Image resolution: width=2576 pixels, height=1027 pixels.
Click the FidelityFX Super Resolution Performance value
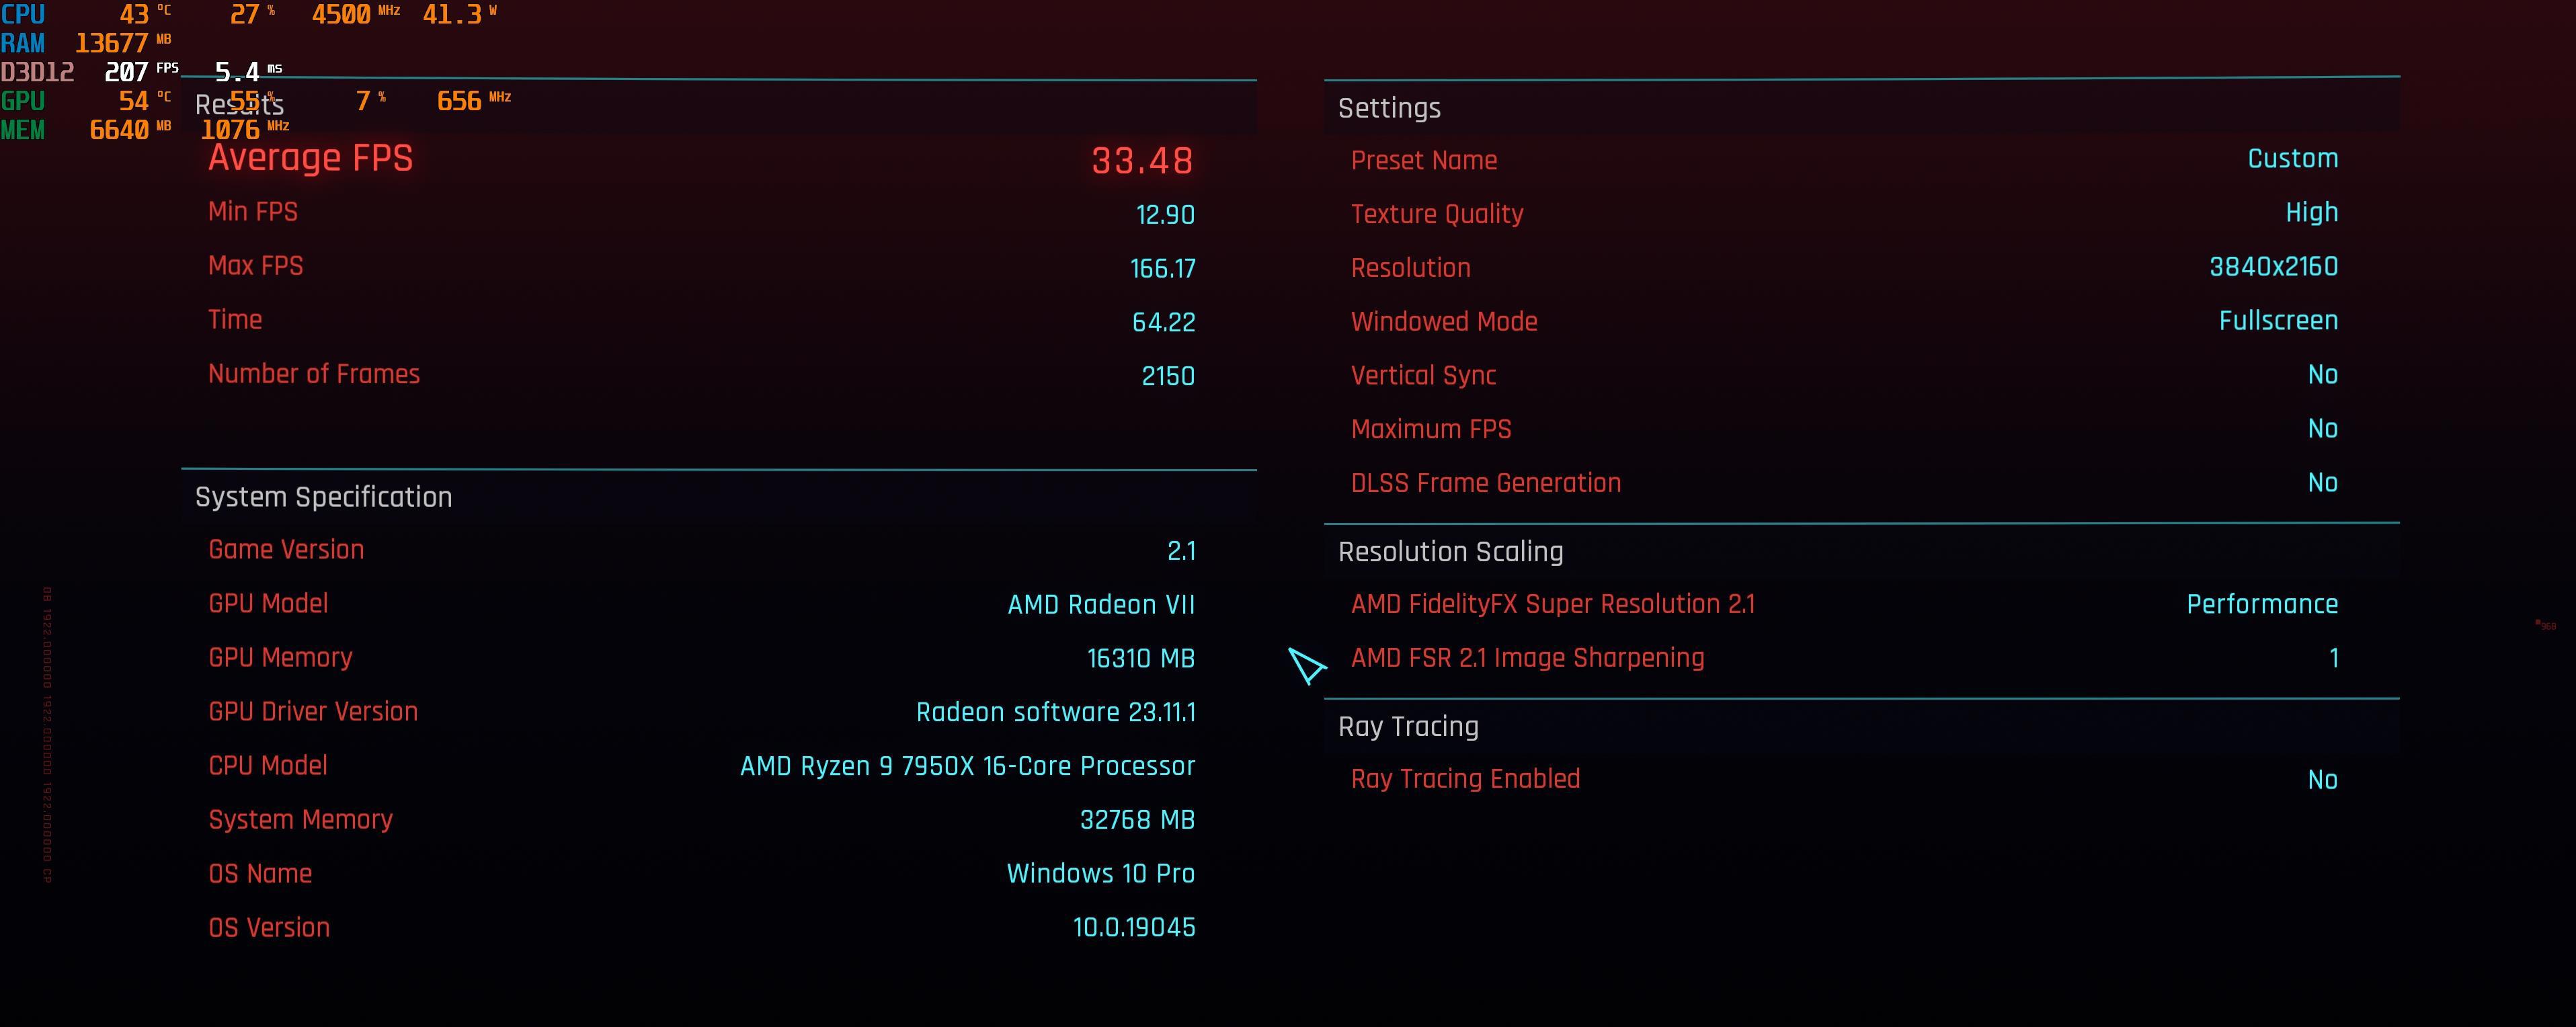pos(2262,605)
